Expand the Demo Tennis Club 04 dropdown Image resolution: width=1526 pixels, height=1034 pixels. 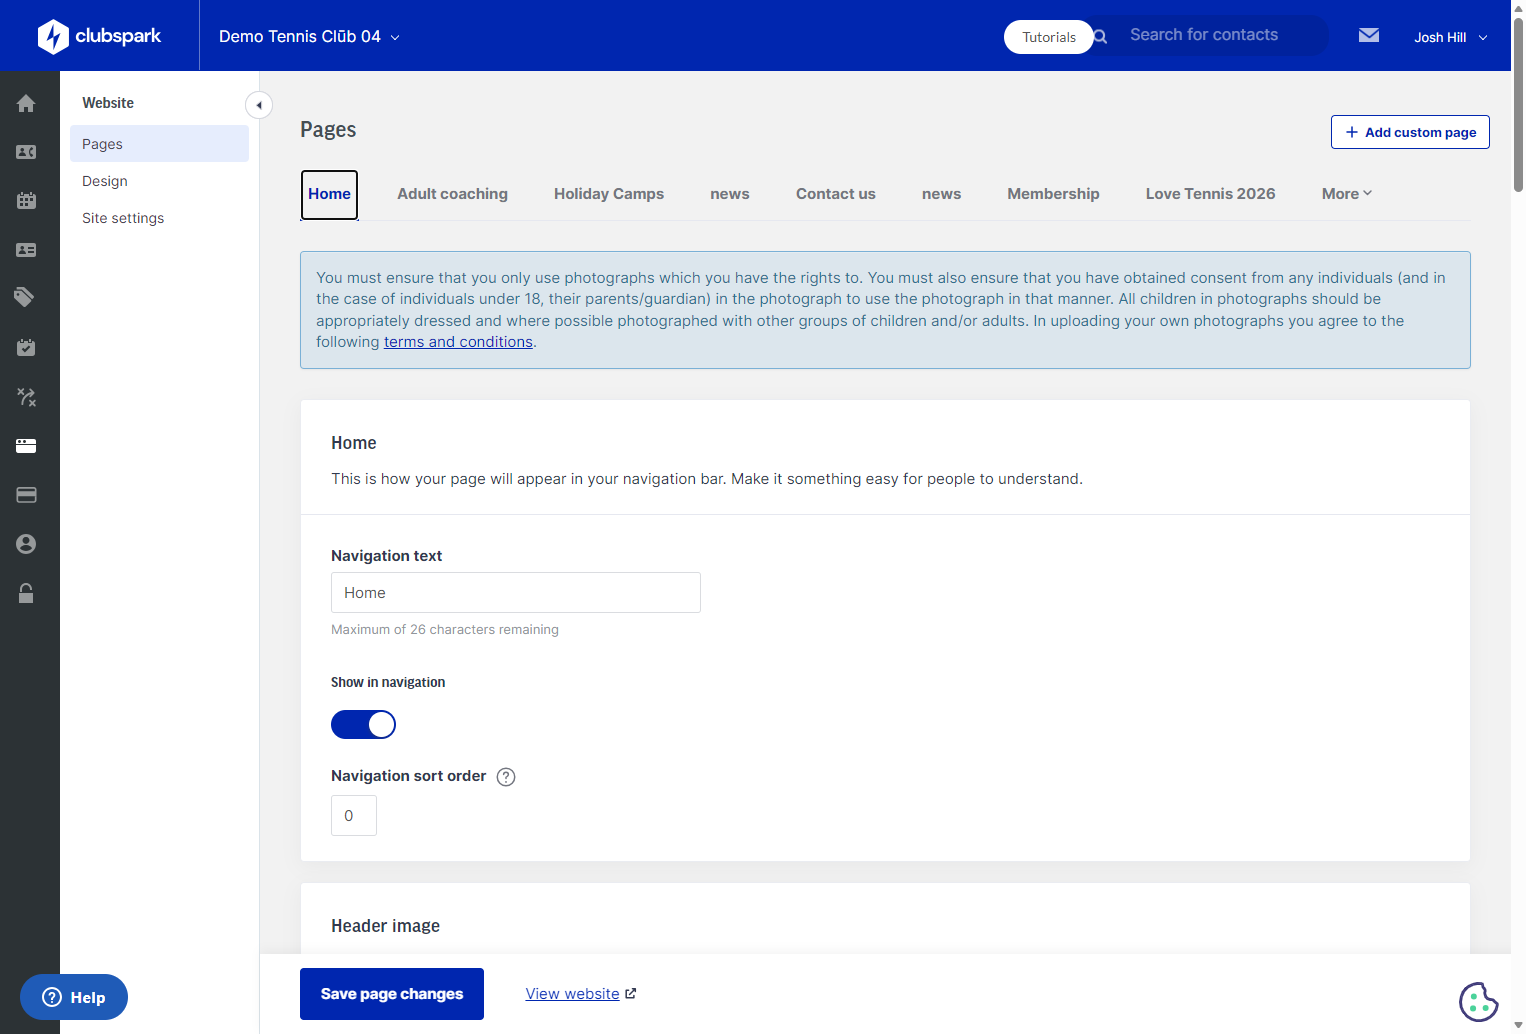[309, 37]
